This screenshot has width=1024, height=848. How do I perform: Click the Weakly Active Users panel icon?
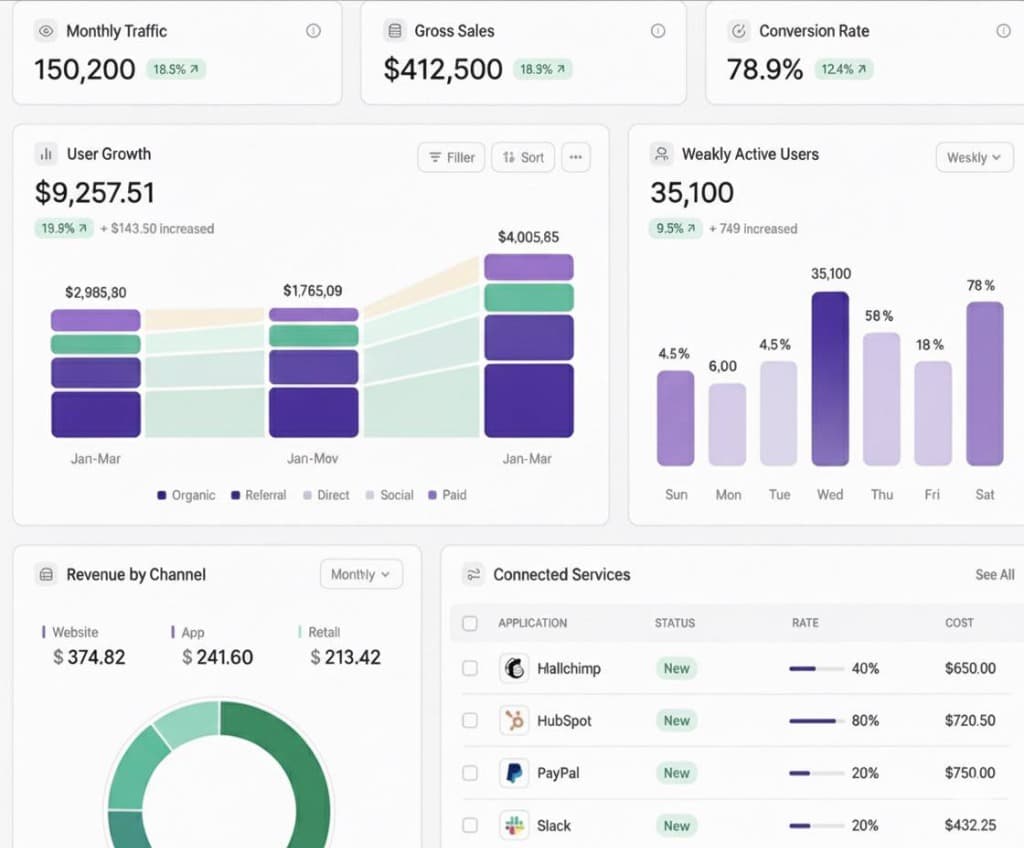659,154
